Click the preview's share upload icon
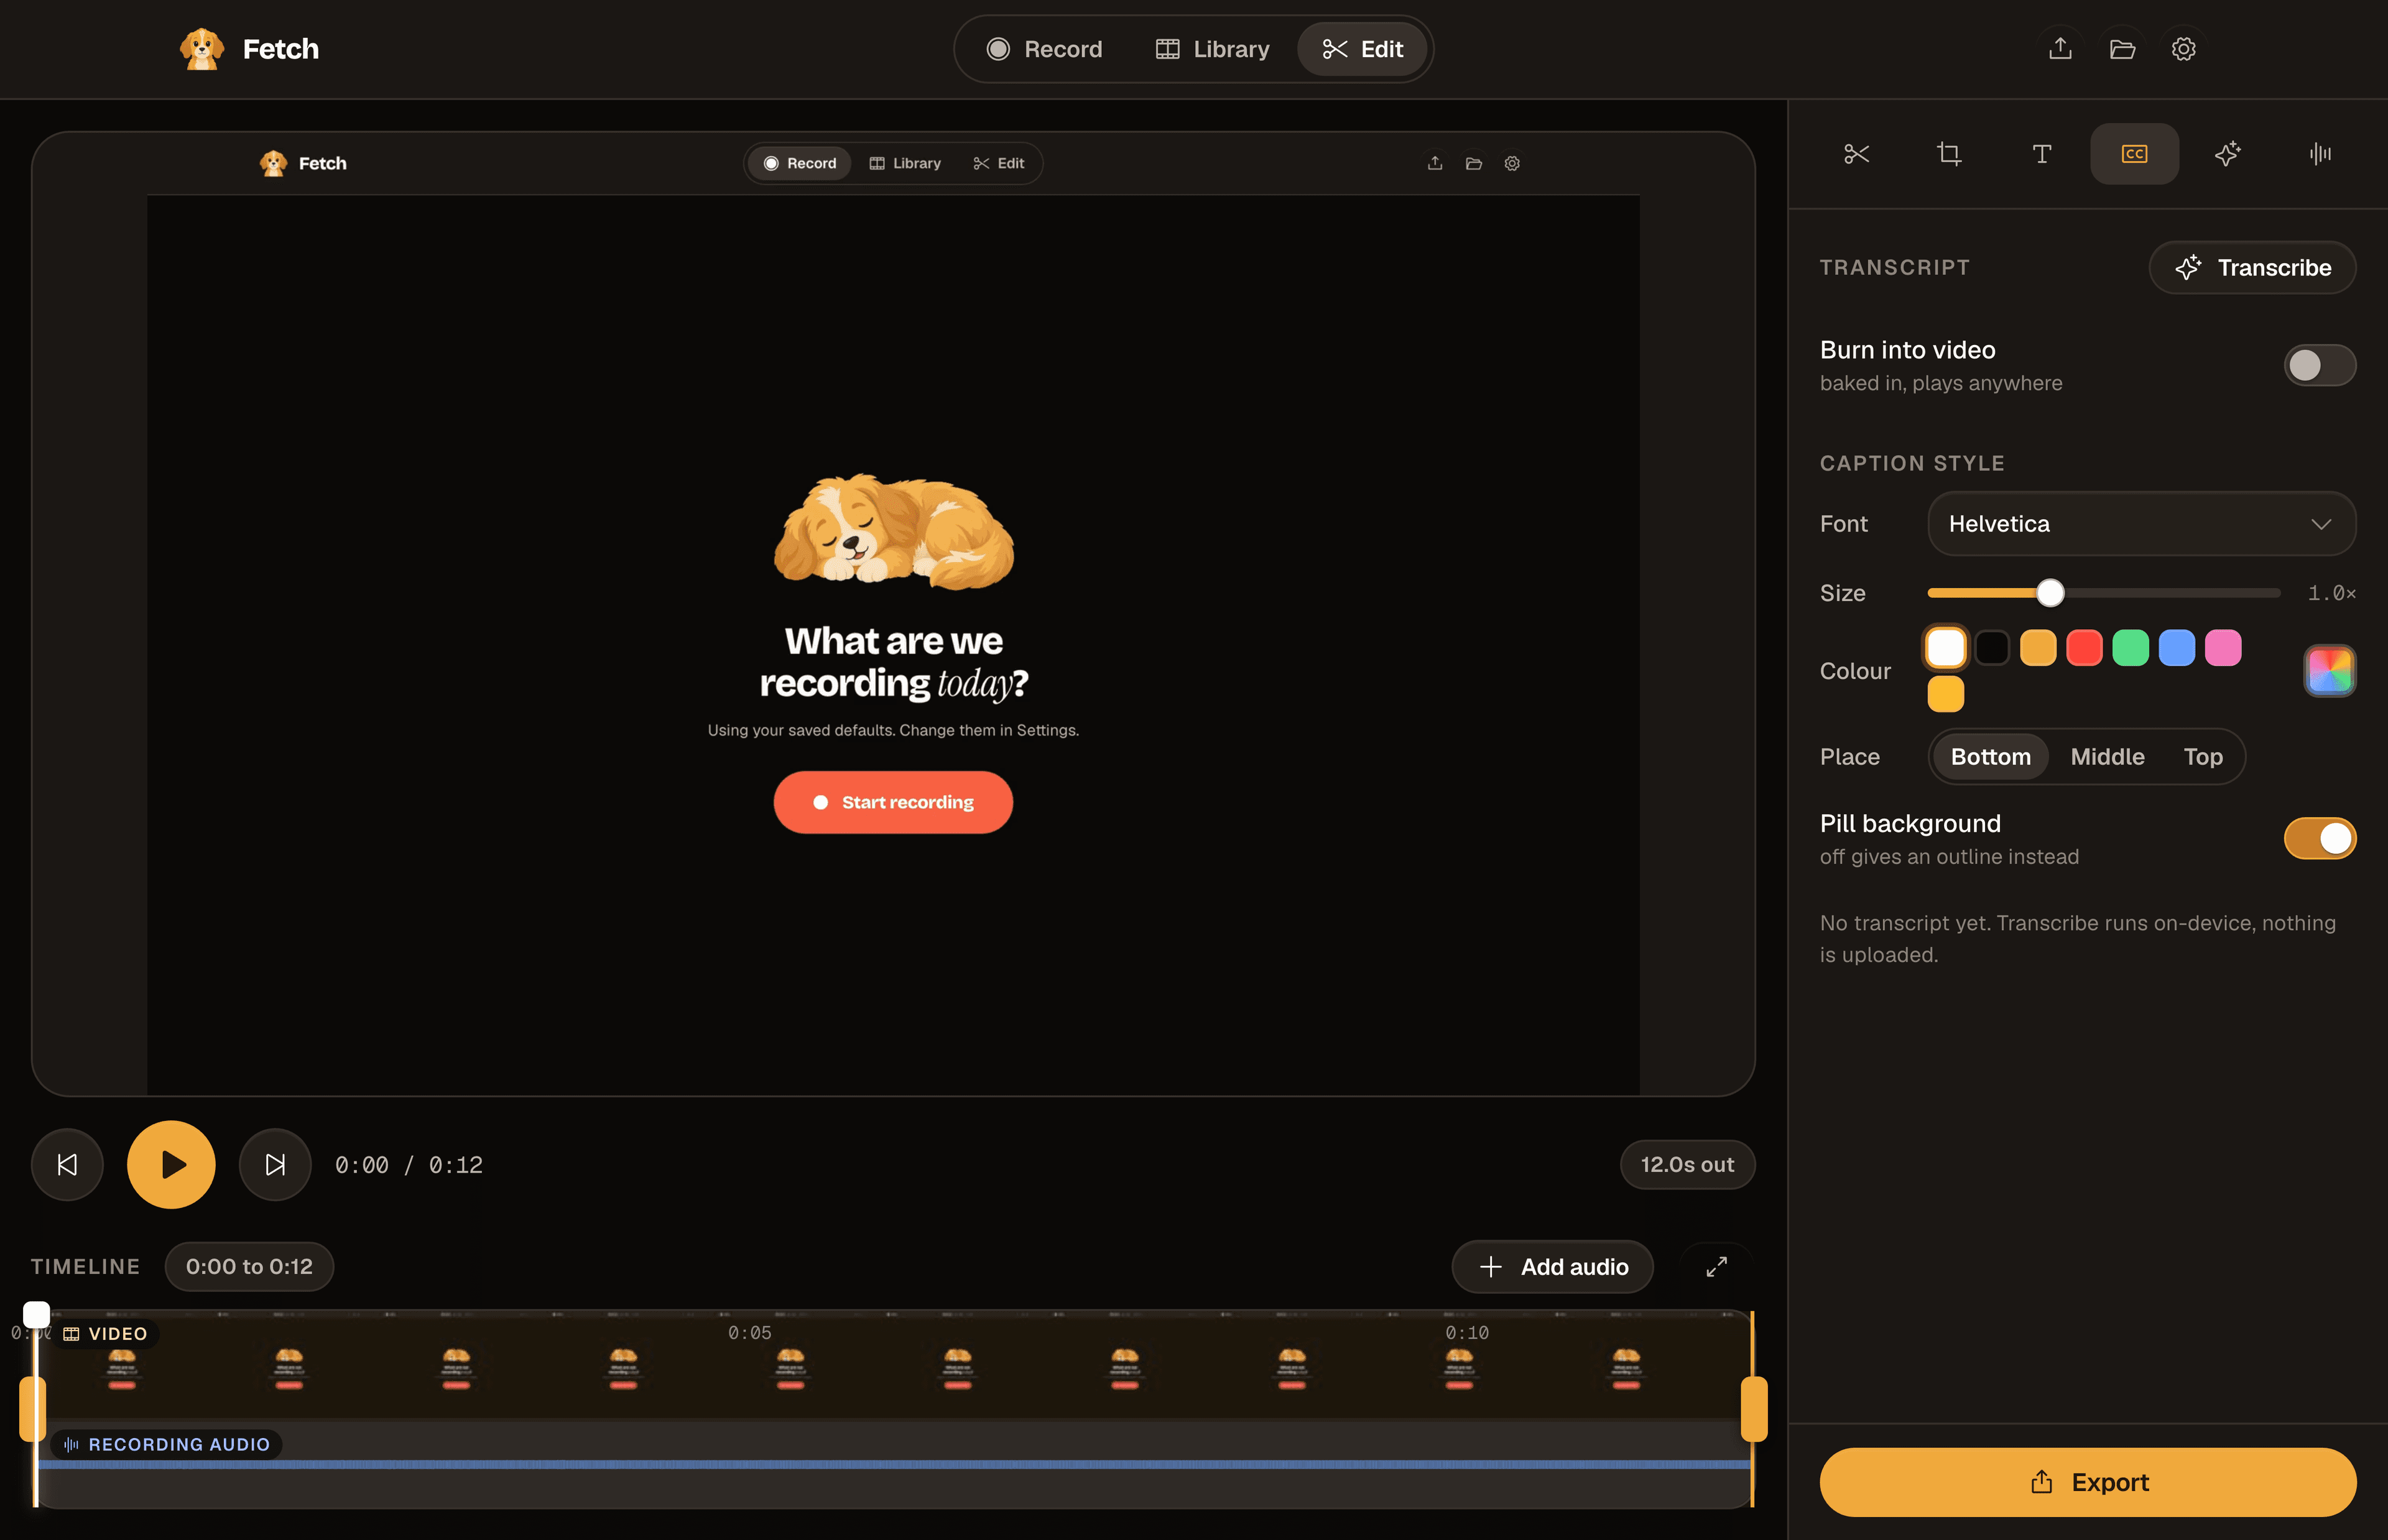Screen dimensions: 2388x1540 [1435, 163]
